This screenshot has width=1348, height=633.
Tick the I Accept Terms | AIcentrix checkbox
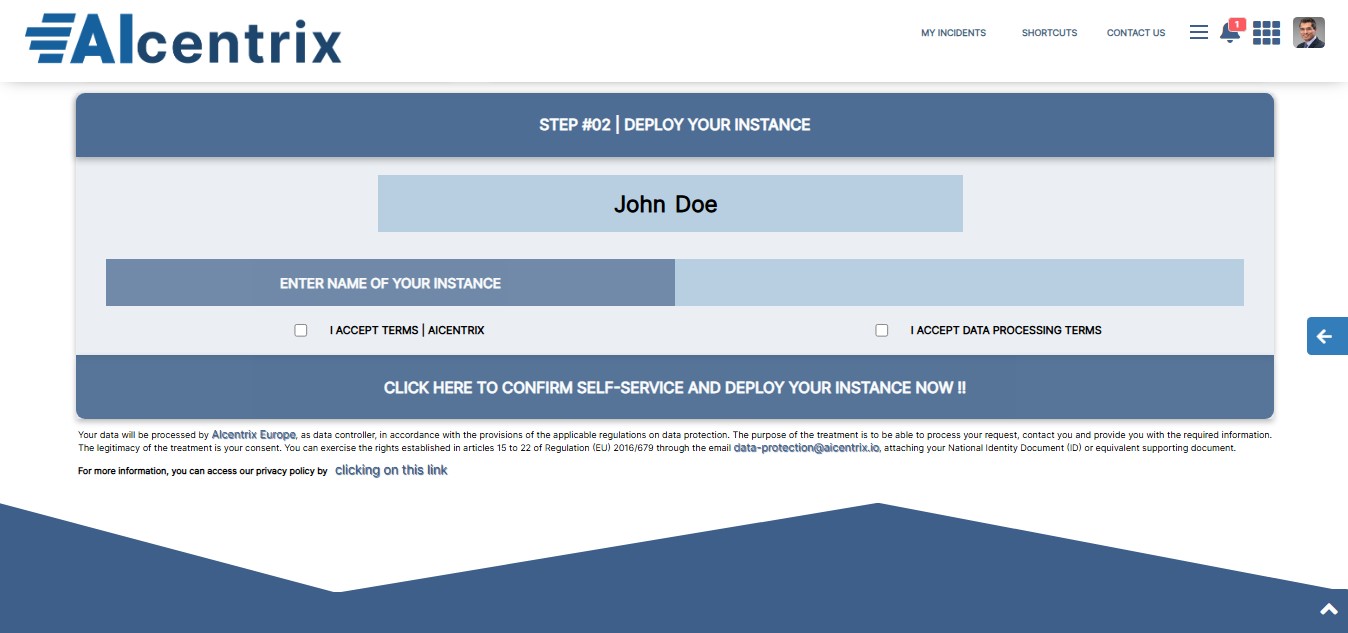pyautogui.click(x=301, y=330)
